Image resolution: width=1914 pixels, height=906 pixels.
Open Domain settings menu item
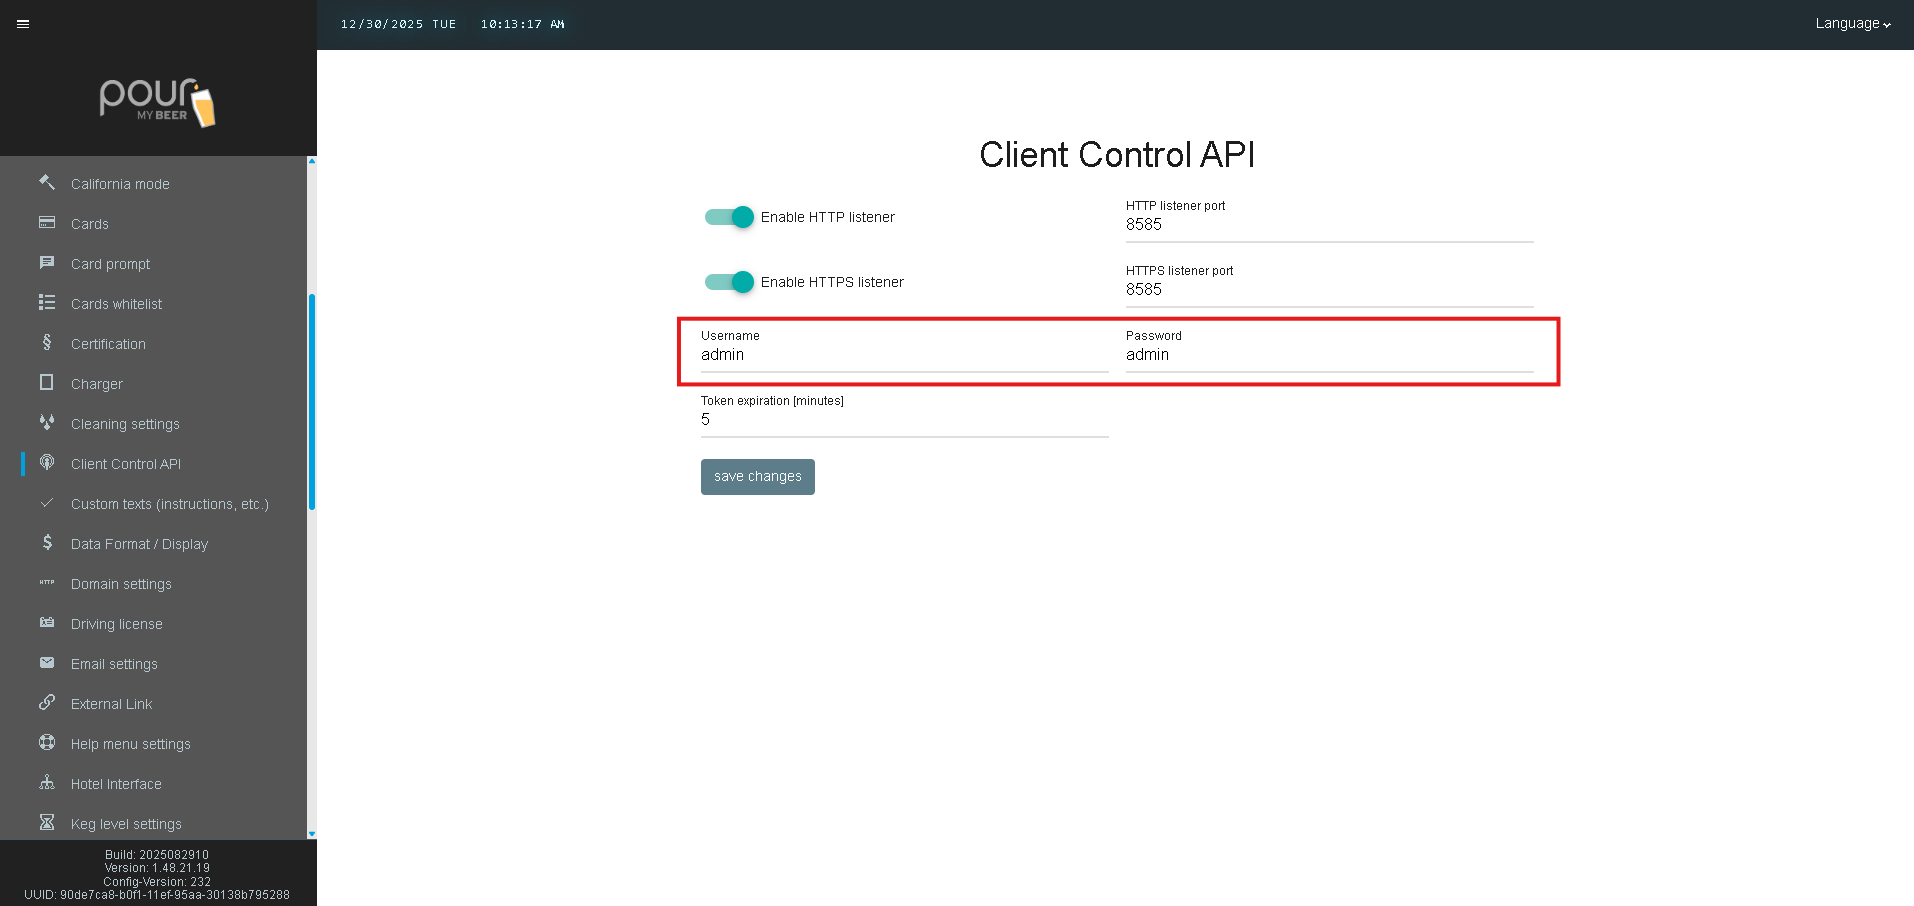click(x=121, y=584)
